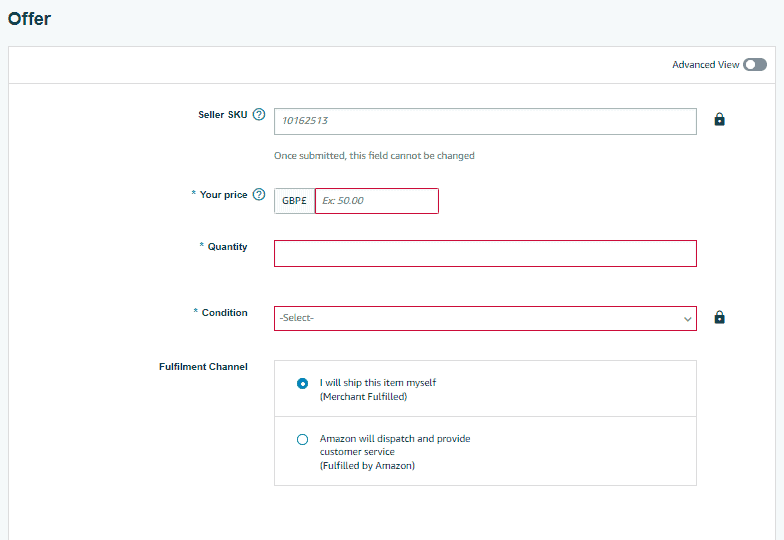The width and height of the screenshot is (784, 540).
Task: Select the Merchant Fulfilled radio option
Action: click(302, 384)
